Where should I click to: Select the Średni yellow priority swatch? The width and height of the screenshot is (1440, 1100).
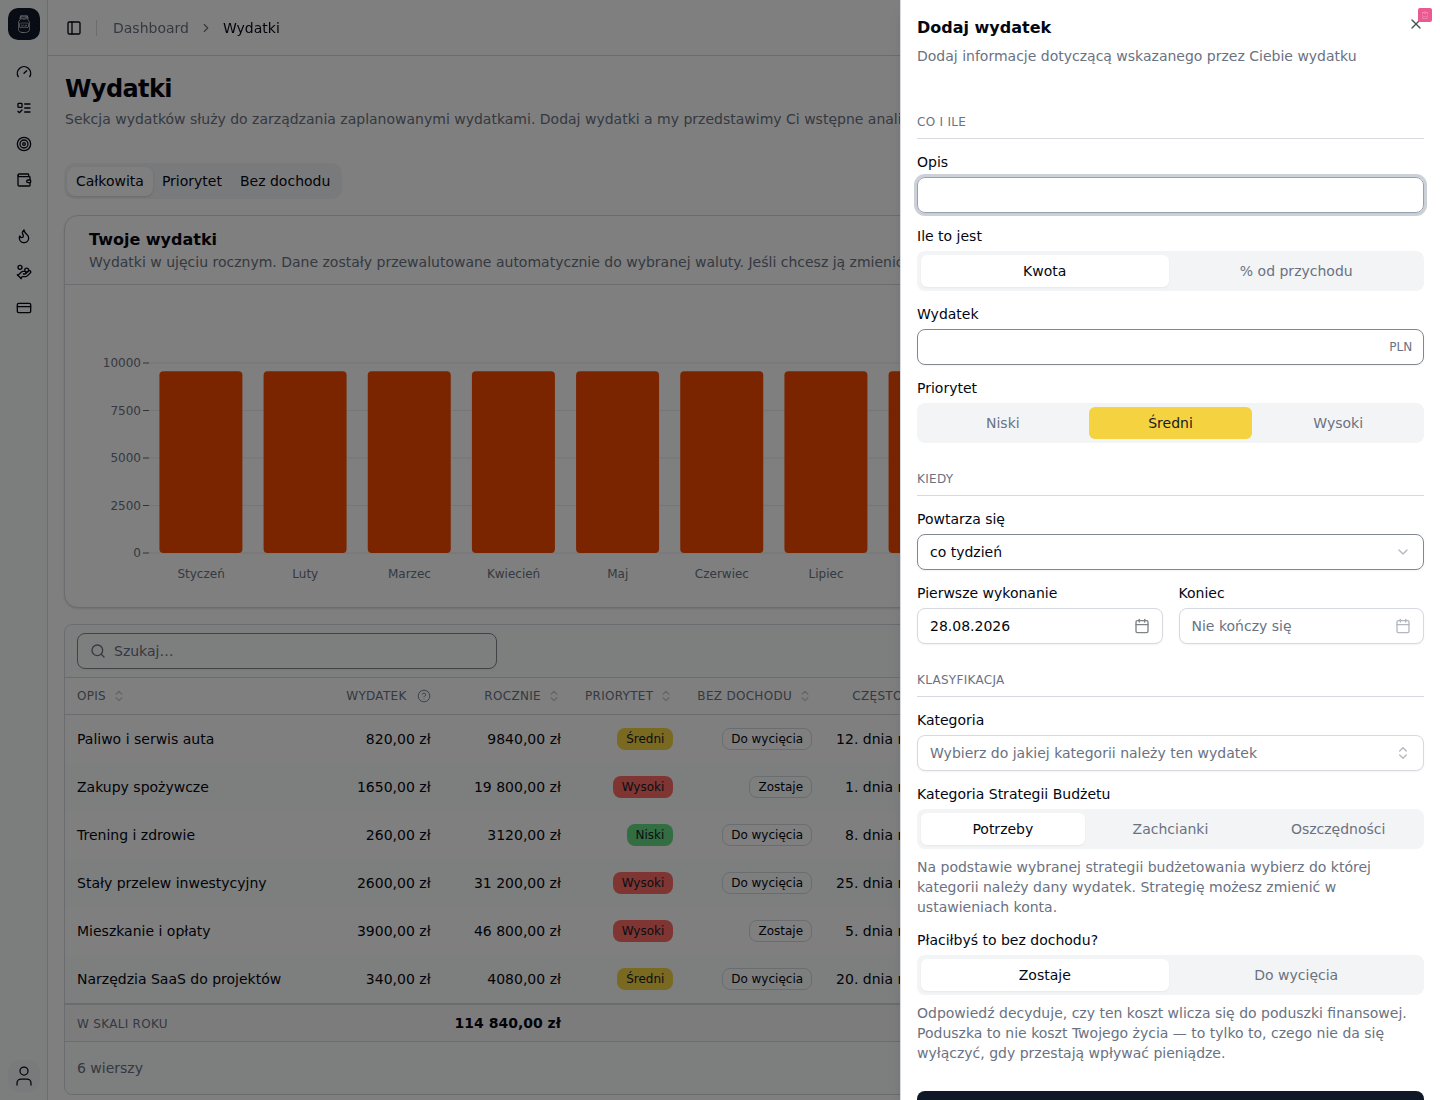[1170, 423]
